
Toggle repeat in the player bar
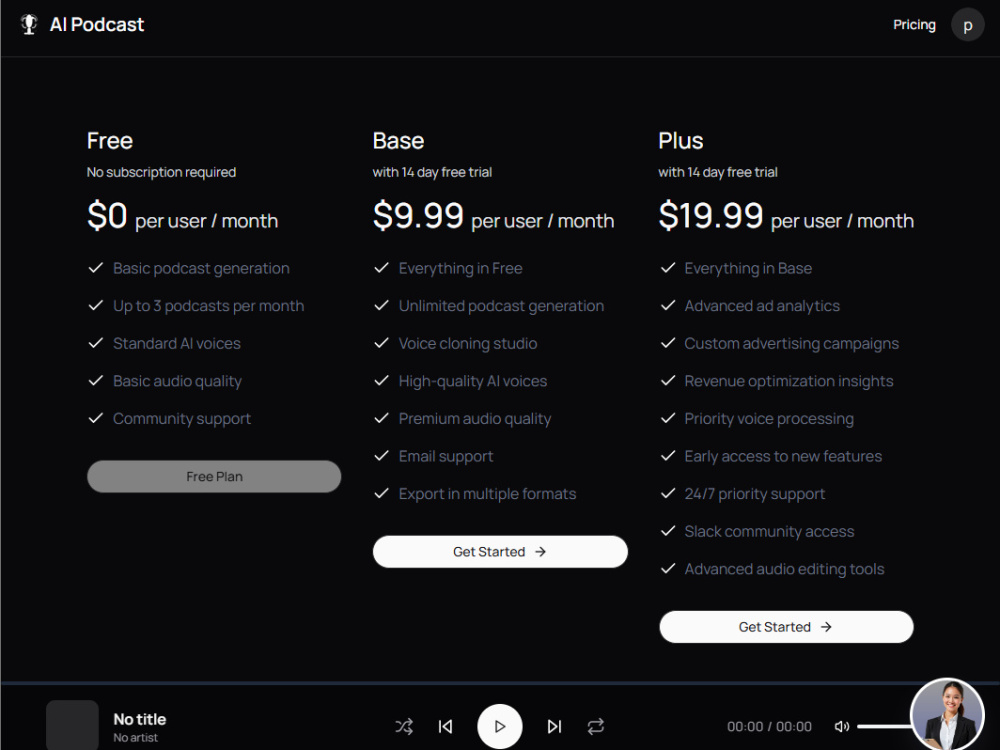point(596,726)
